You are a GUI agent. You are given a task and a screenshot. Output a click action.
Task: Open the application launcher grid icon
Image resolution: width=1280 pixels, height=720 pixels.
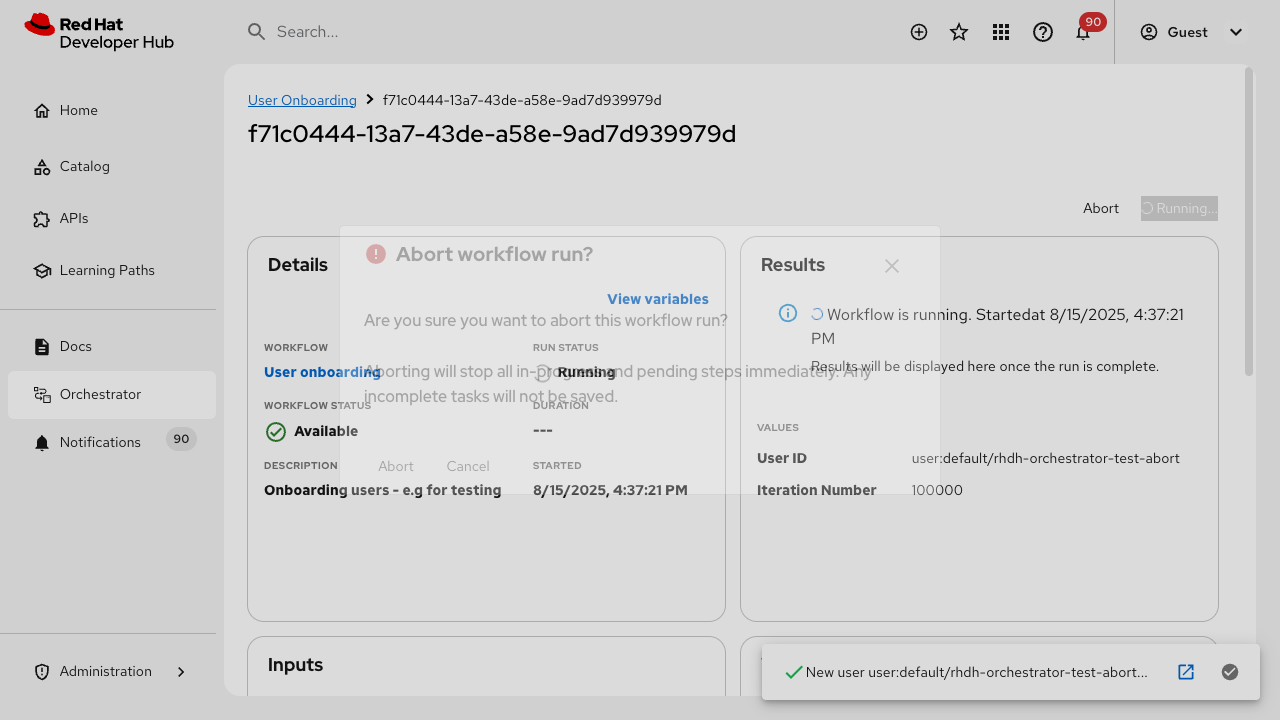[x=1001, y=32]
